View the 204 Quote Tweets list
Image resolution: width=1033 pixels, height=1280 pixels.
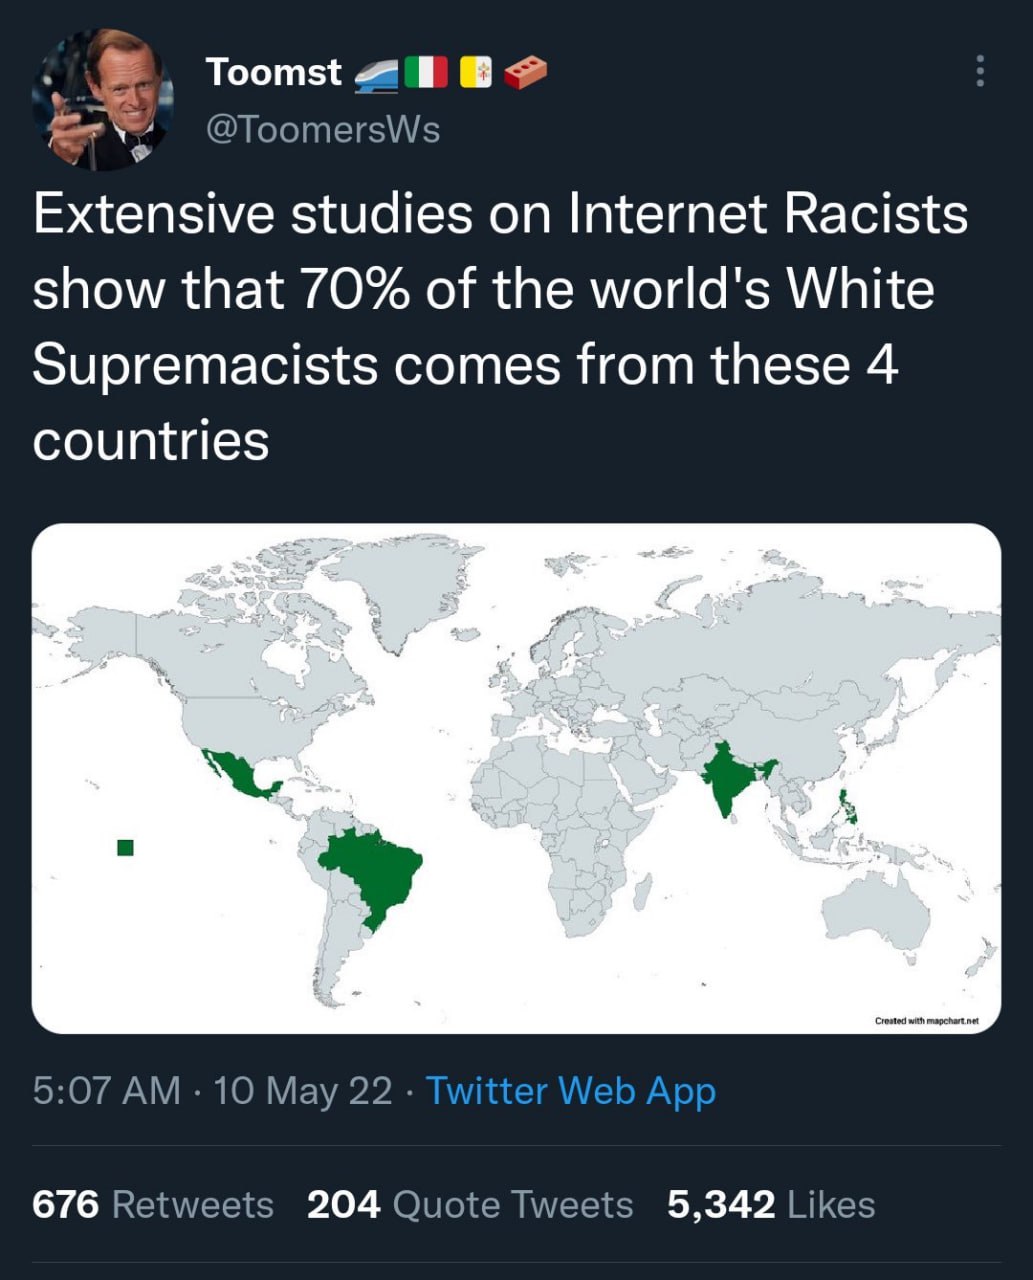click(x=470, y=1205)
